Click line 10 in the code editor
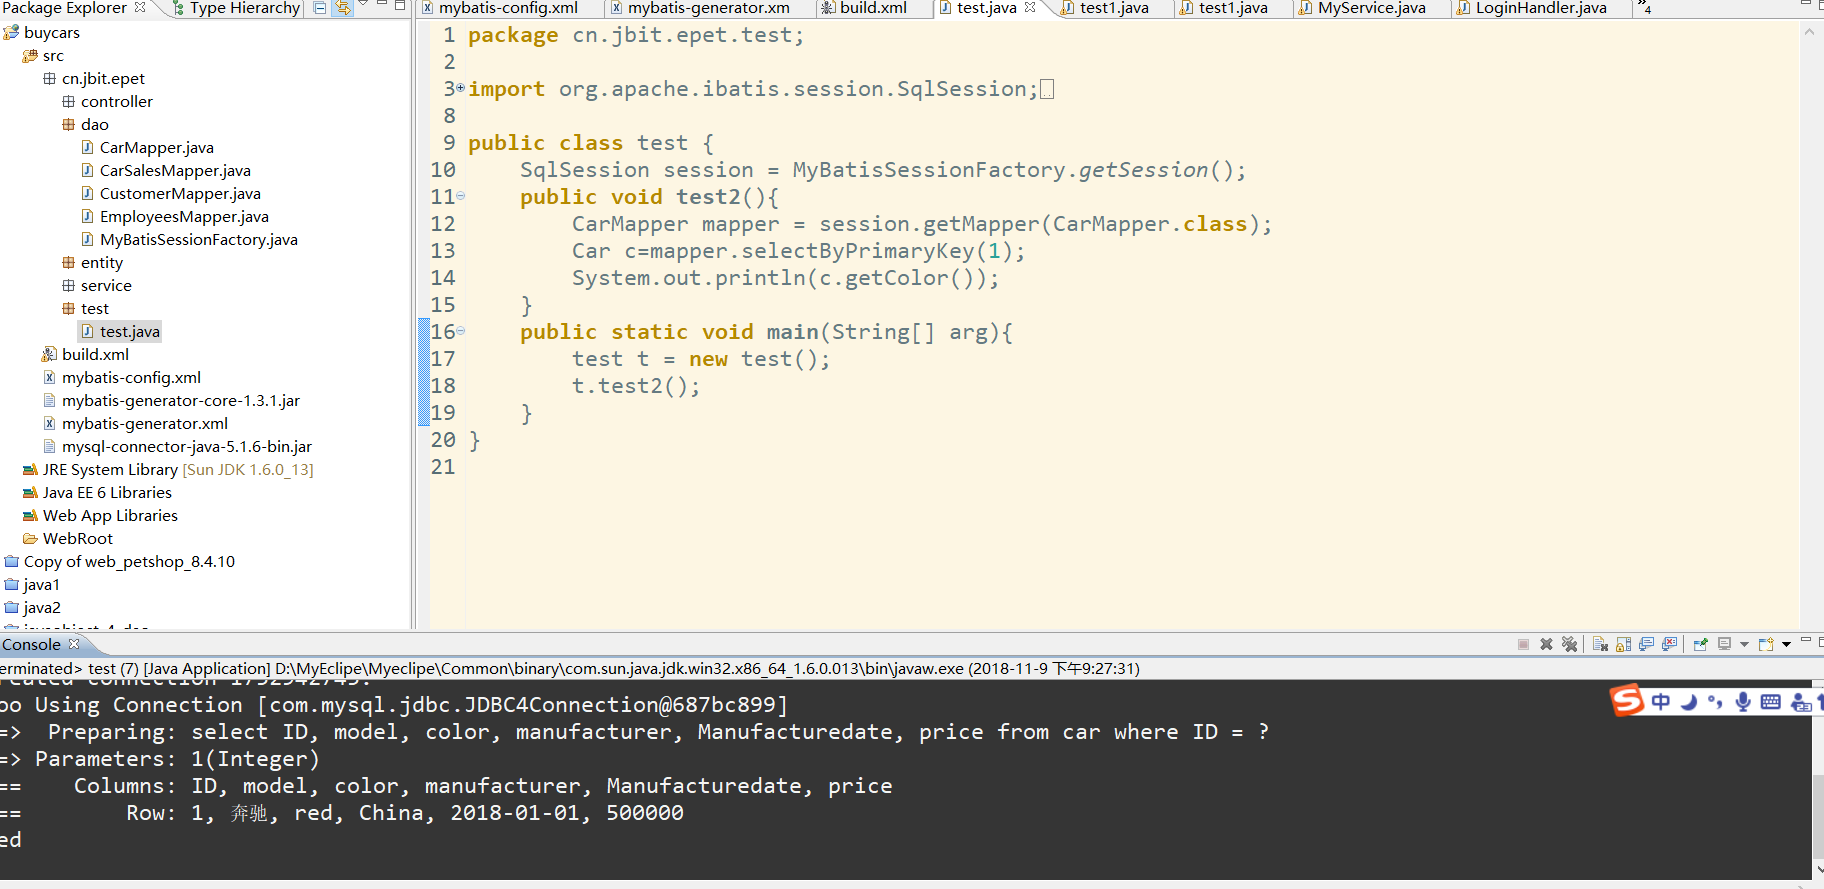 (883, 170)
